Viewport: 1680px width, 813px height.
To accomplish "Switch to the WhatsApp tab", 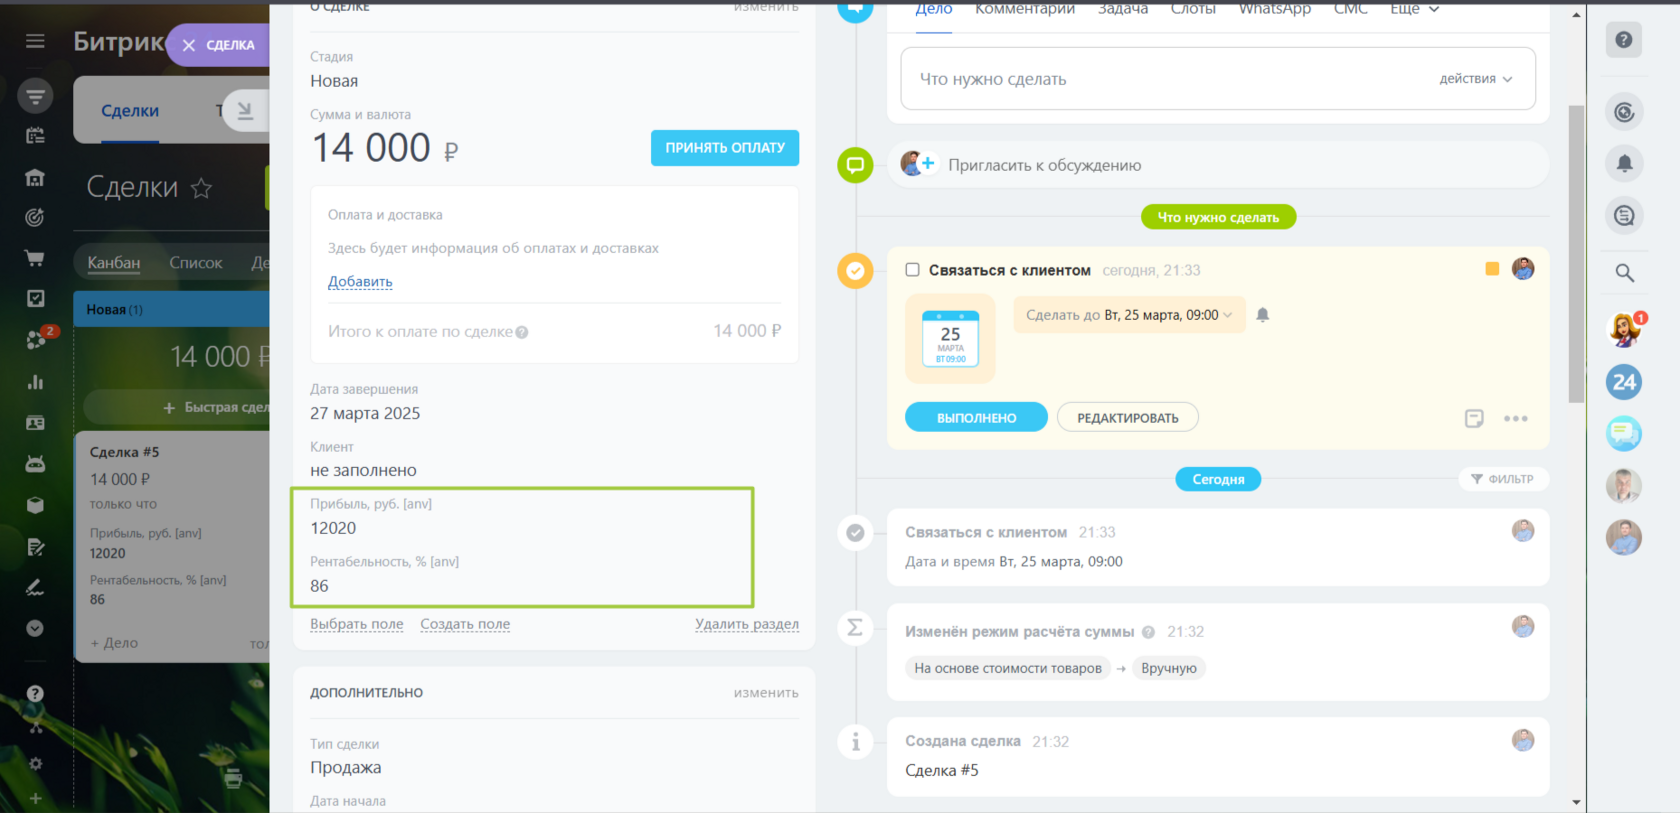I will [x=1275, y=9].
